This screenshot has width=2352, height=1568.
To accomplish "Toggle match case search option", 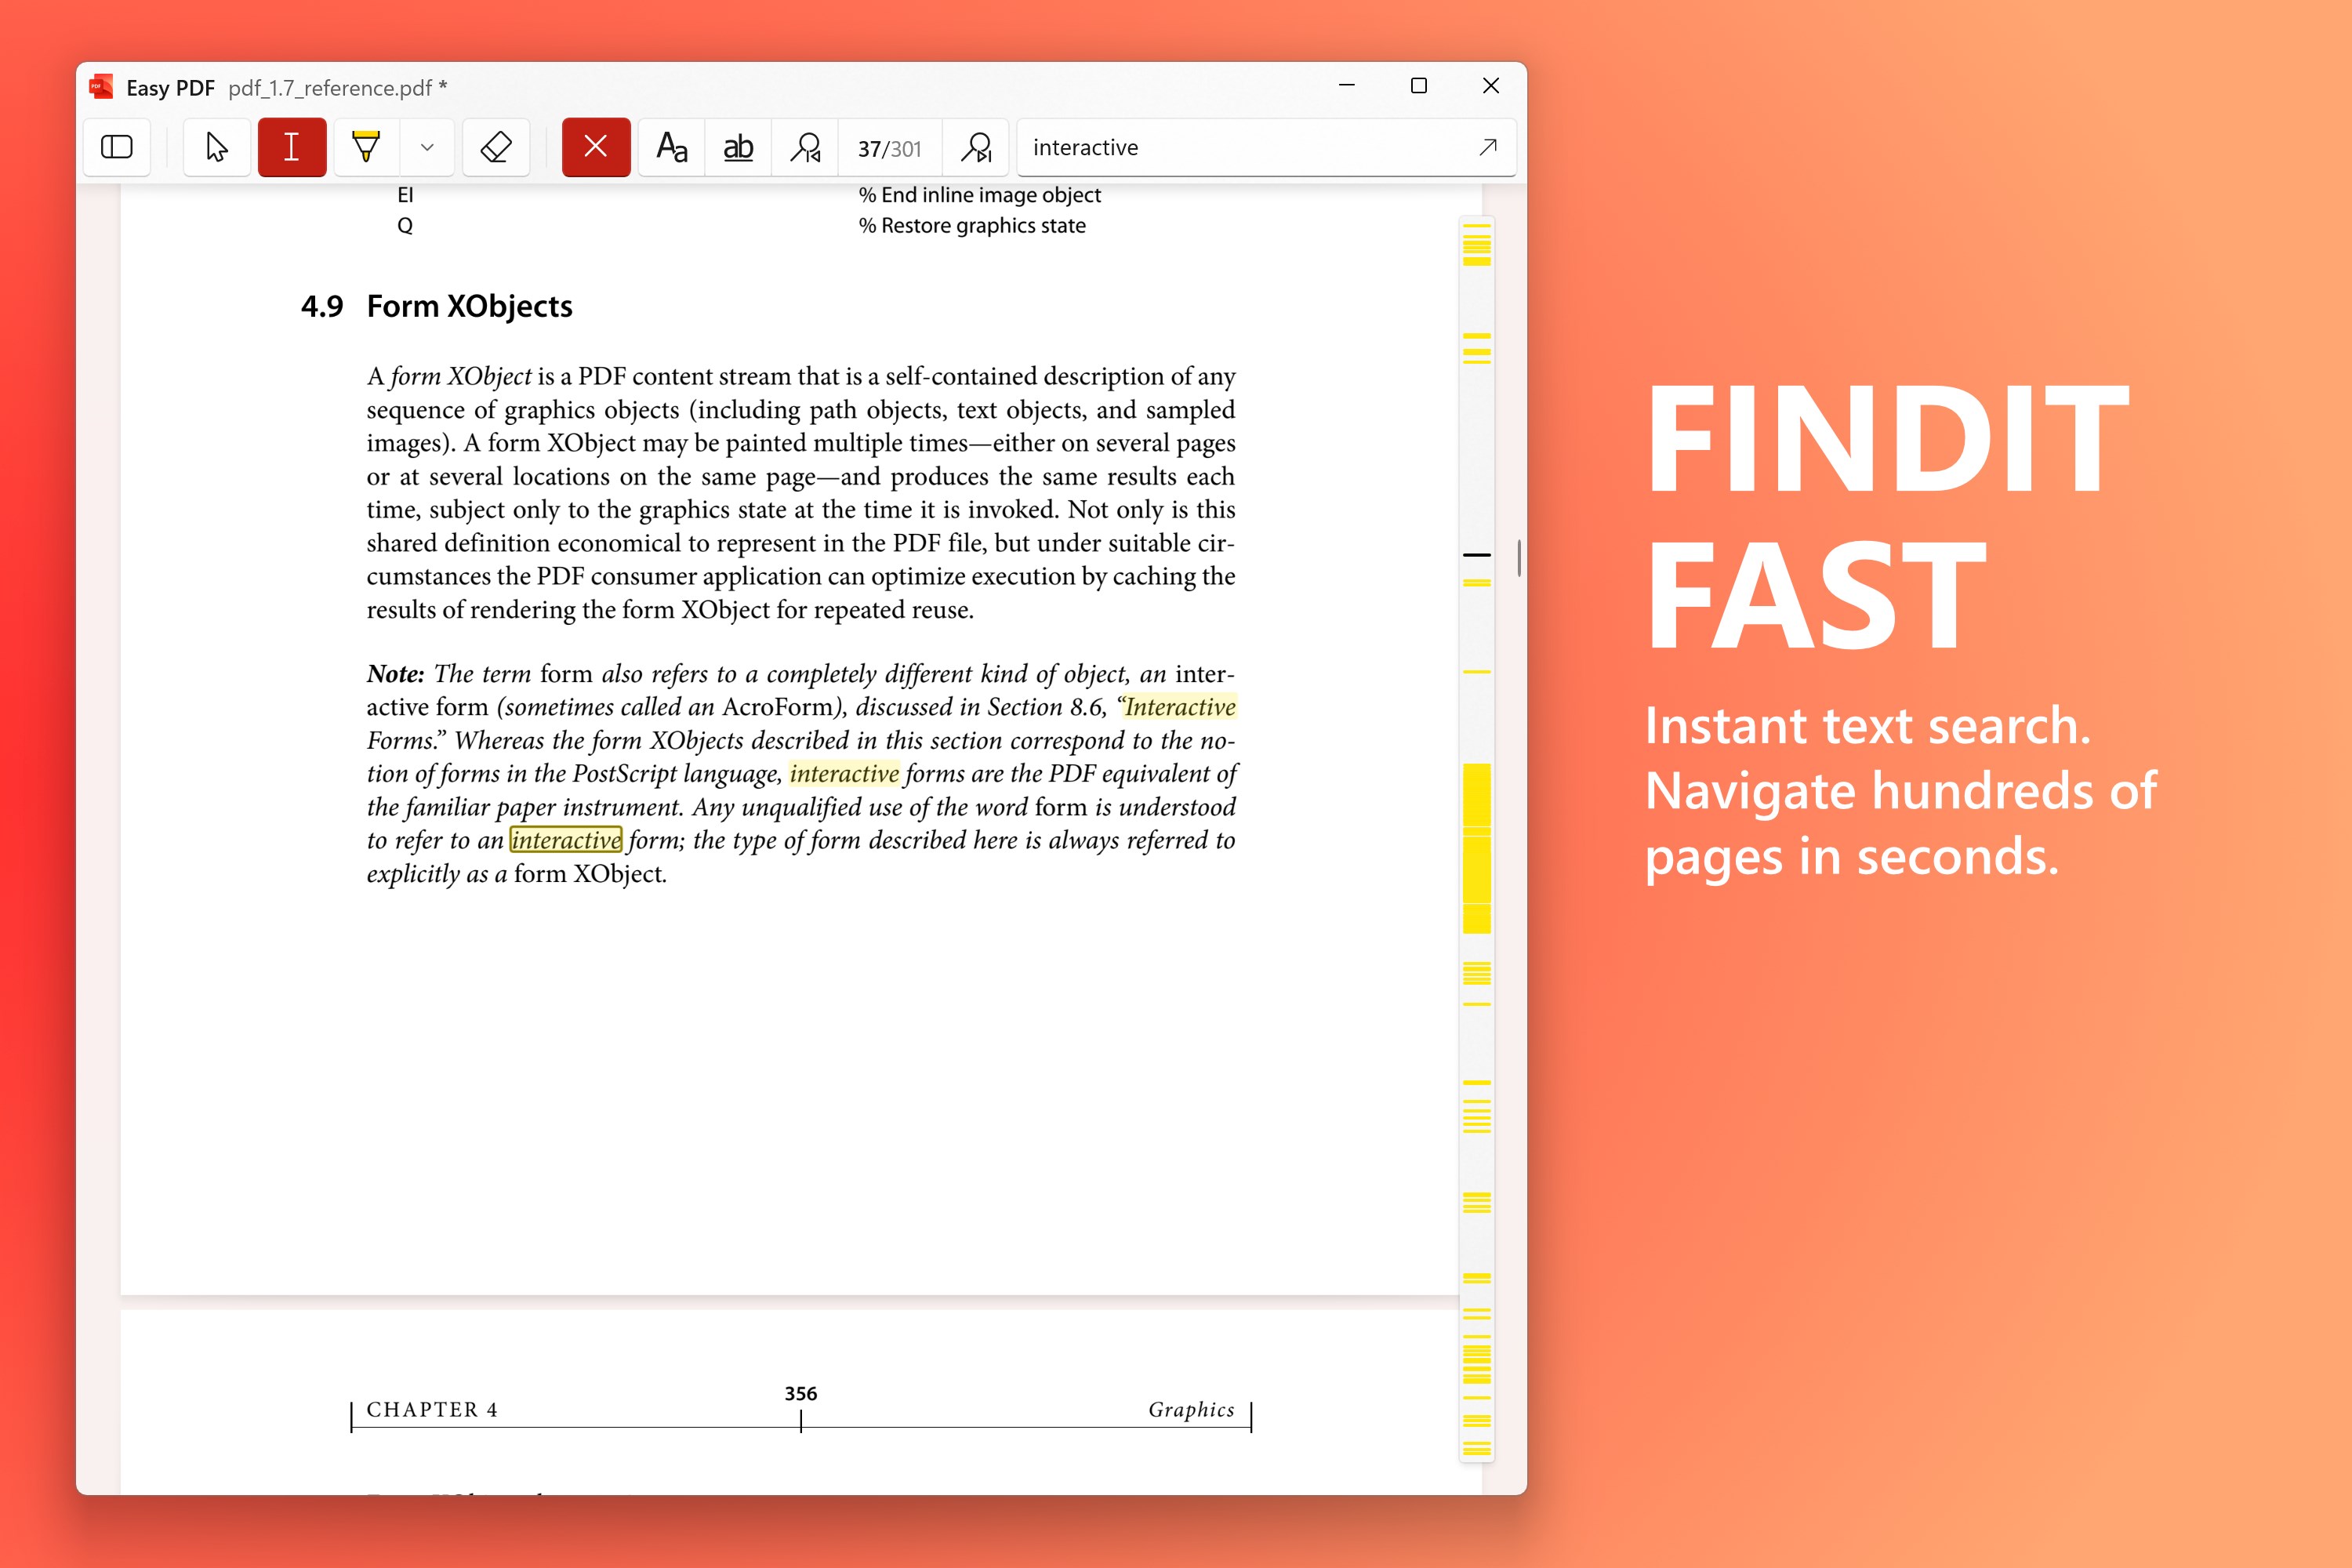I will [672, 147].
